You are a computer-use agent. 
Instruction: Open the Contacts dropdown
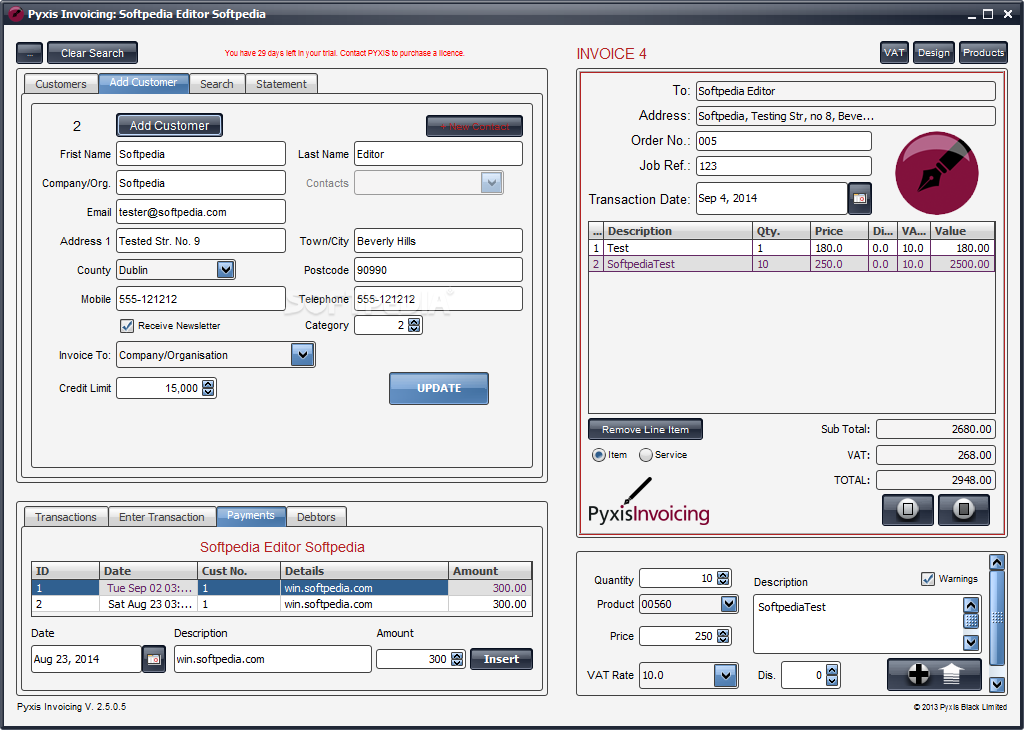(x=492, y=183)
